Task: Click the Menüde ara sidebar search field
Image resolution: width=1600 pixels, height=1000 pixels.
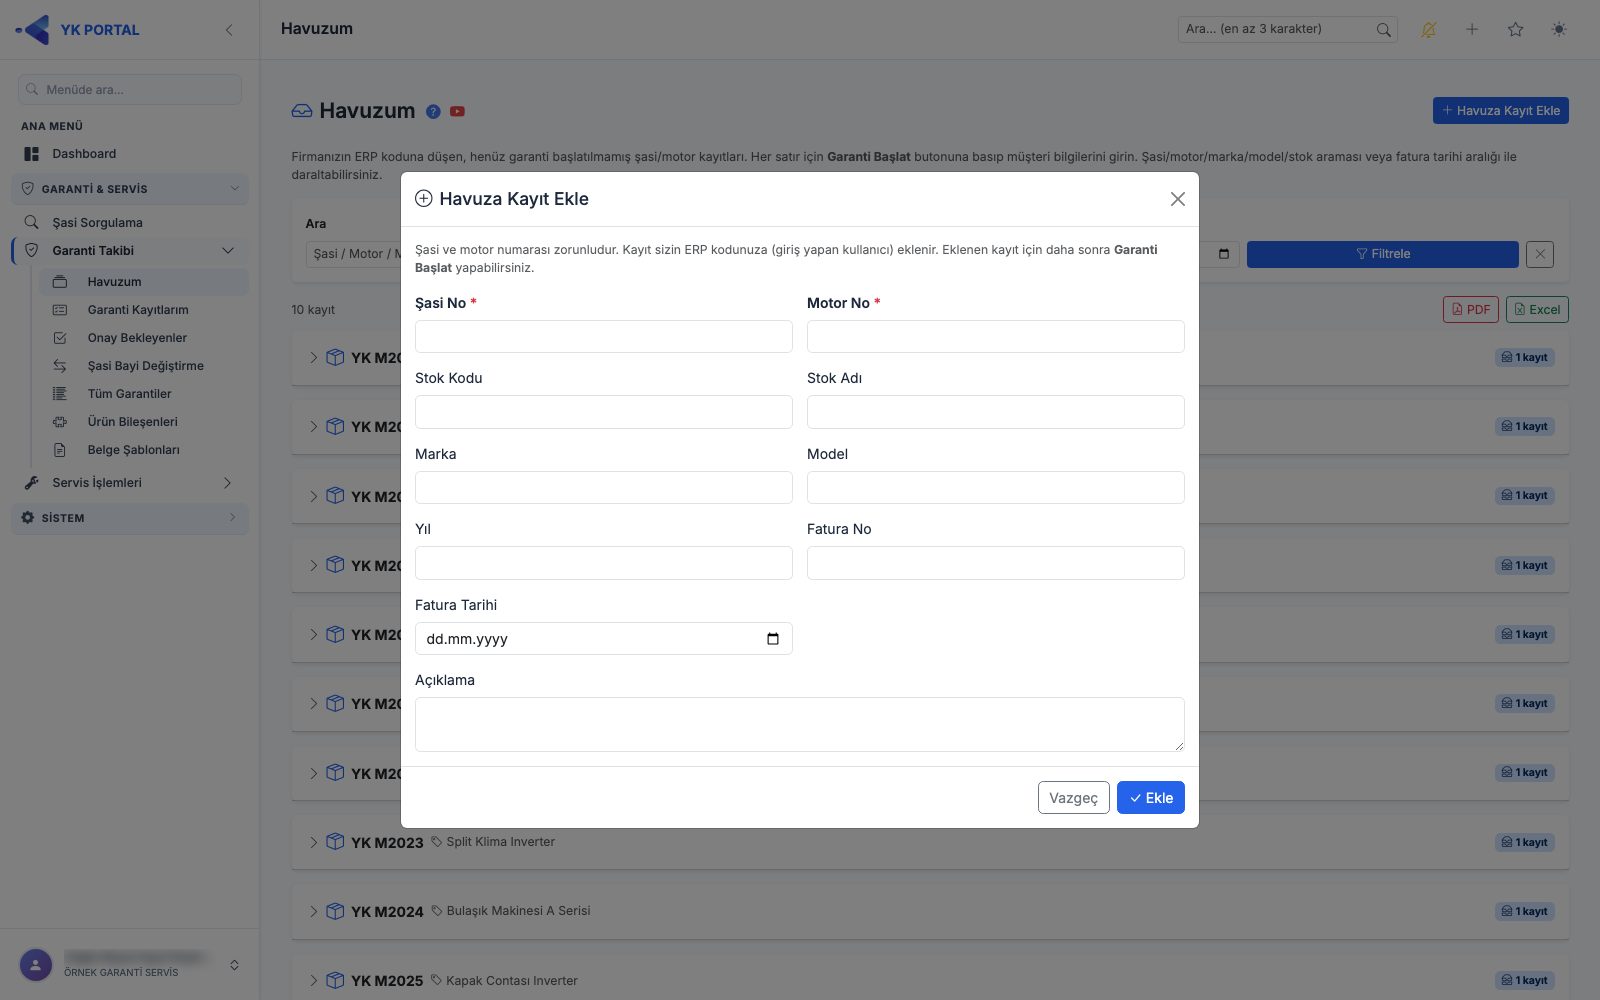Action: click(130, 89)
